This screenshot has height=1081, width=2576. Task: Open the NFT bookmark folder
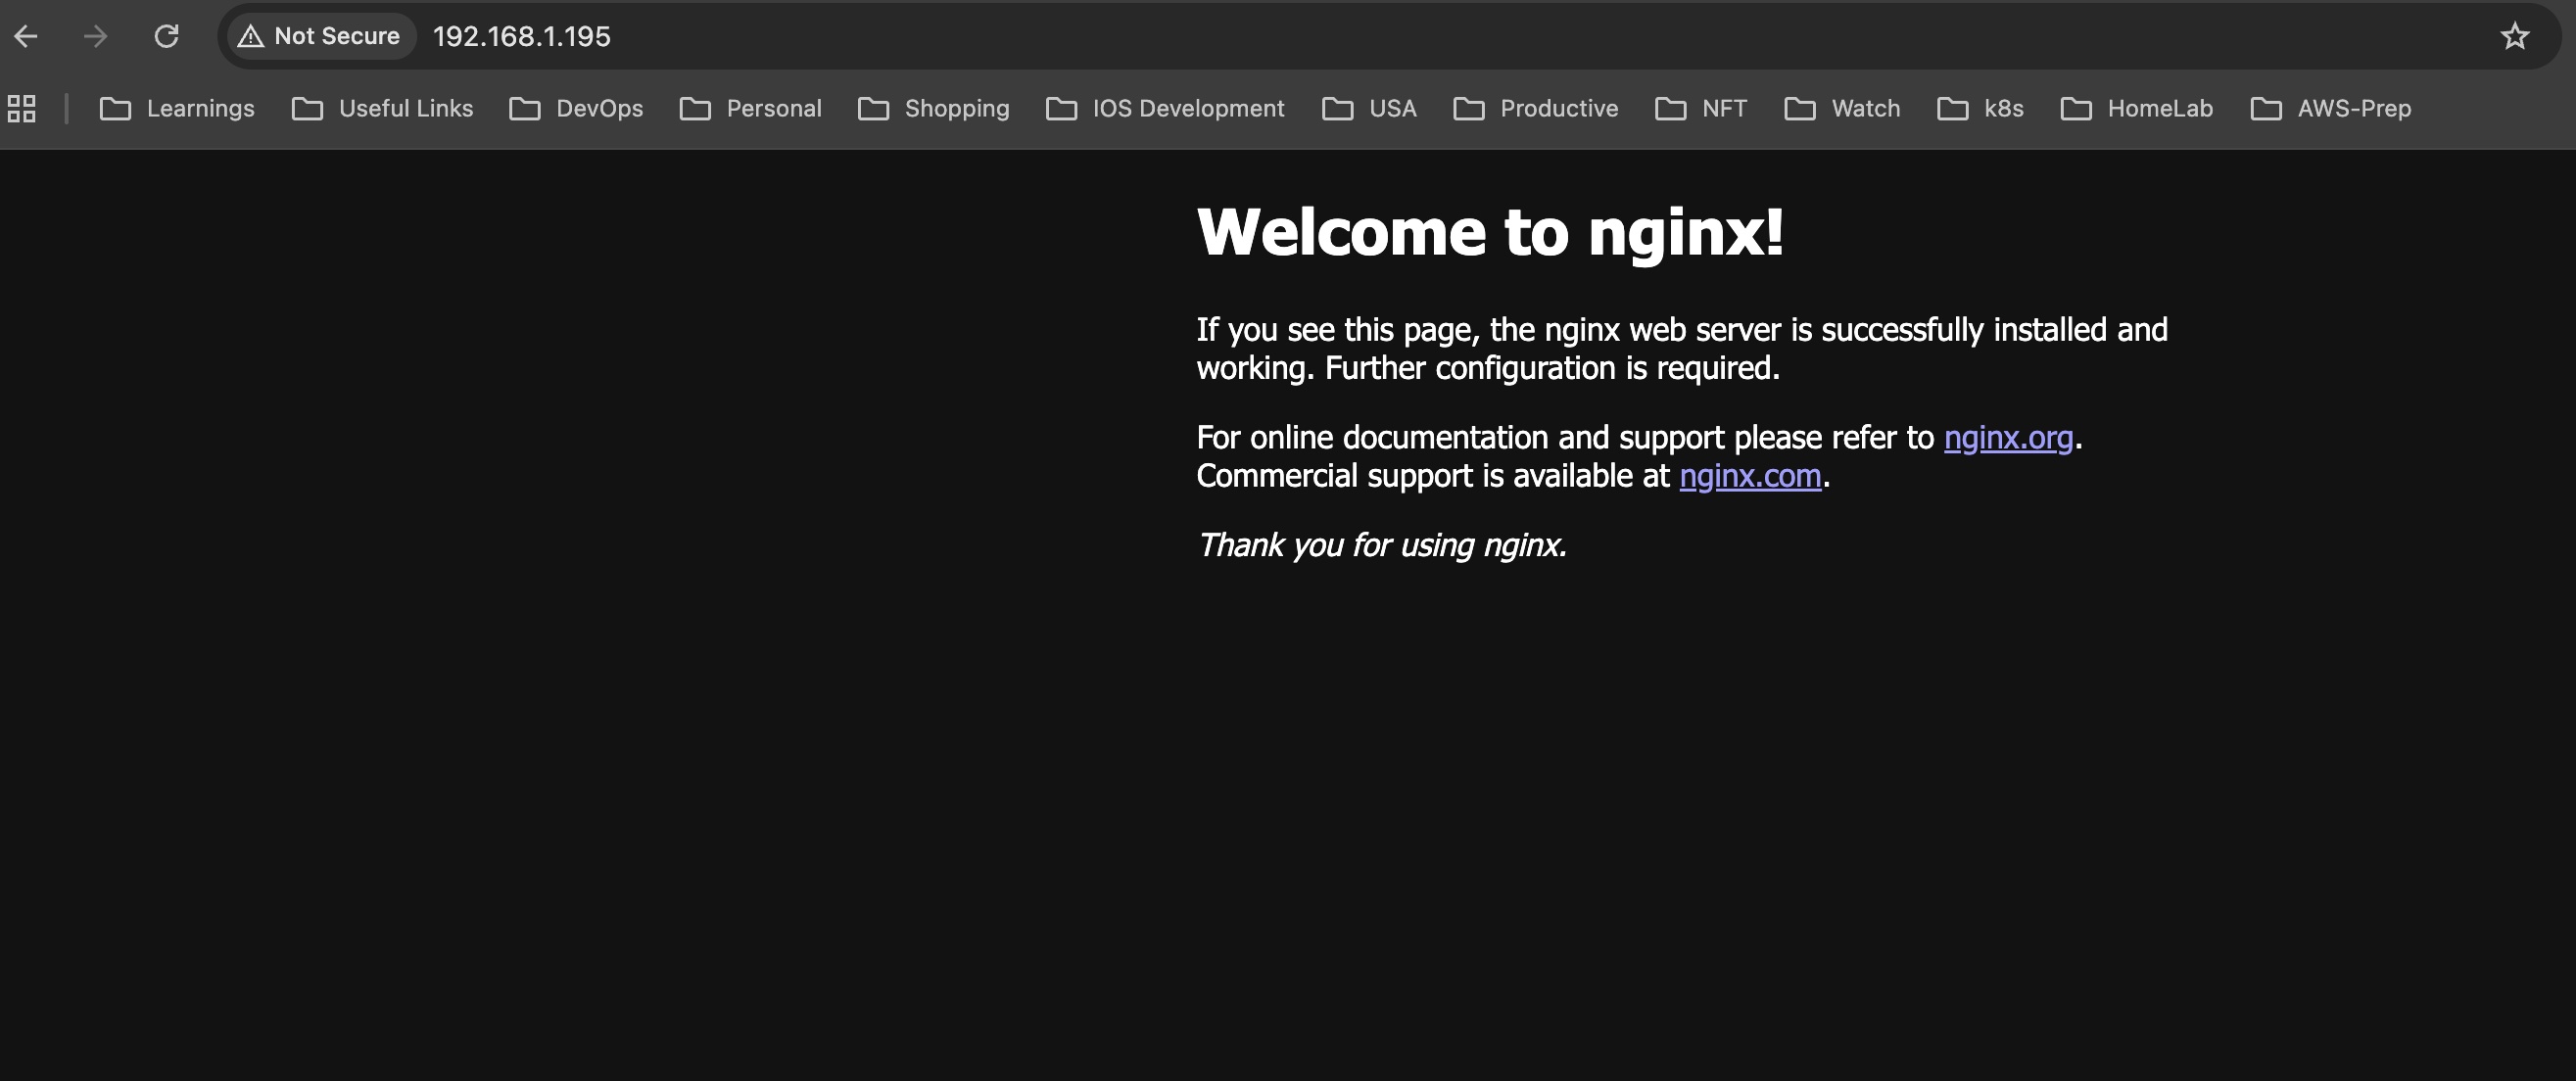pos(1701,108)
